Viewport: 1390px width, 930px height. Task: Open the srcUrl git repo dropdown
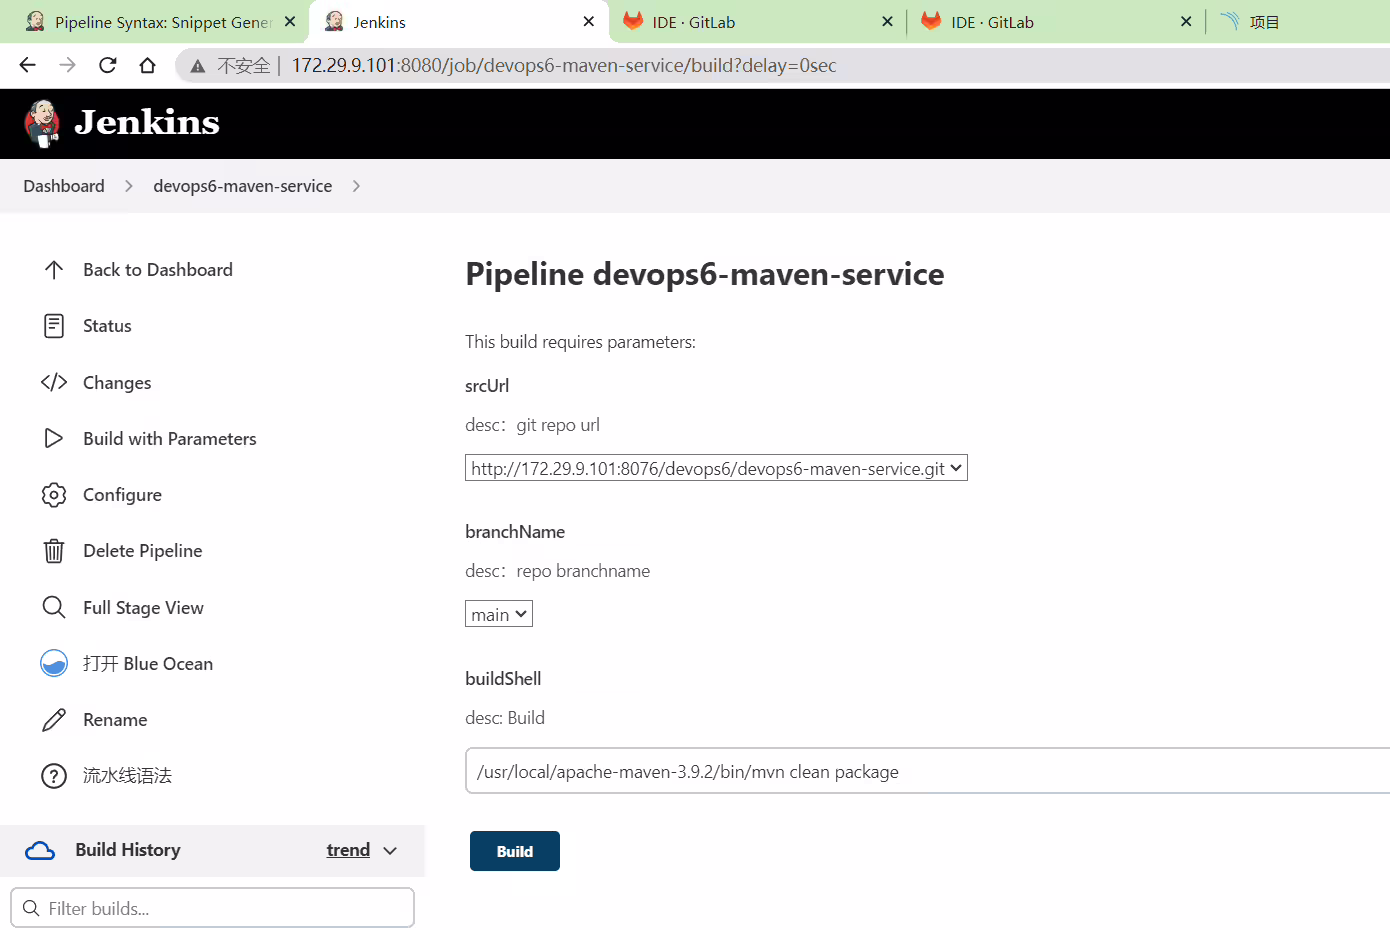(716, 468)
